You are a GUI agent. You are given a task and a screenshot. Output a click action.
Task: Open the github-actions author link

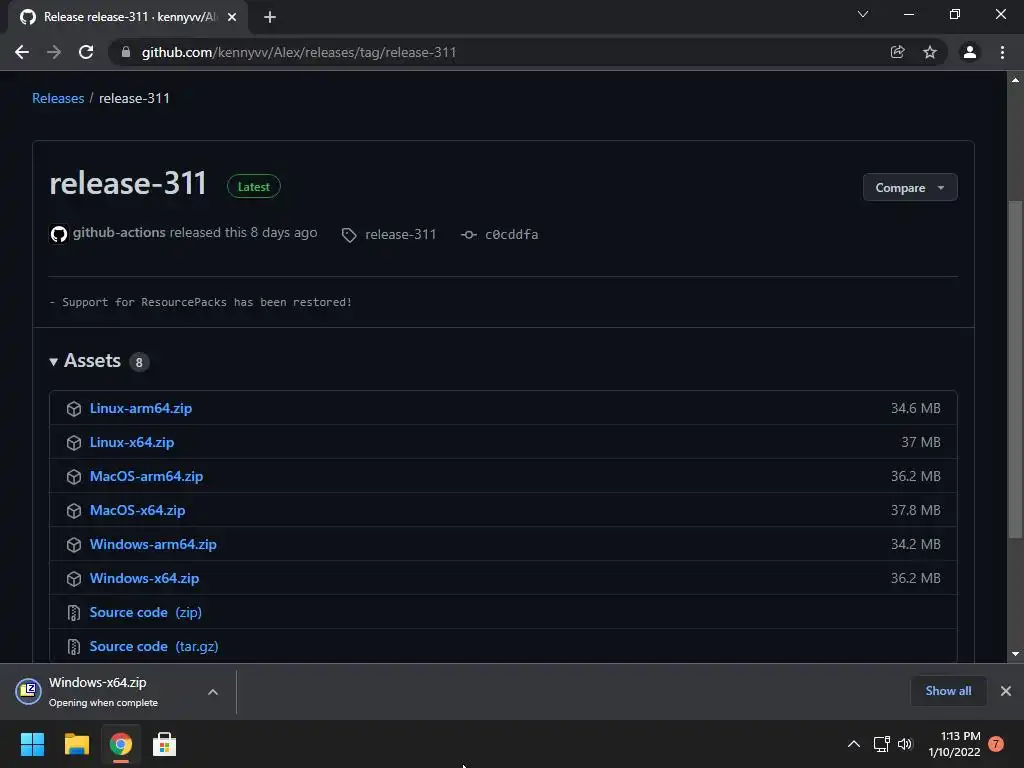[119, 232]
